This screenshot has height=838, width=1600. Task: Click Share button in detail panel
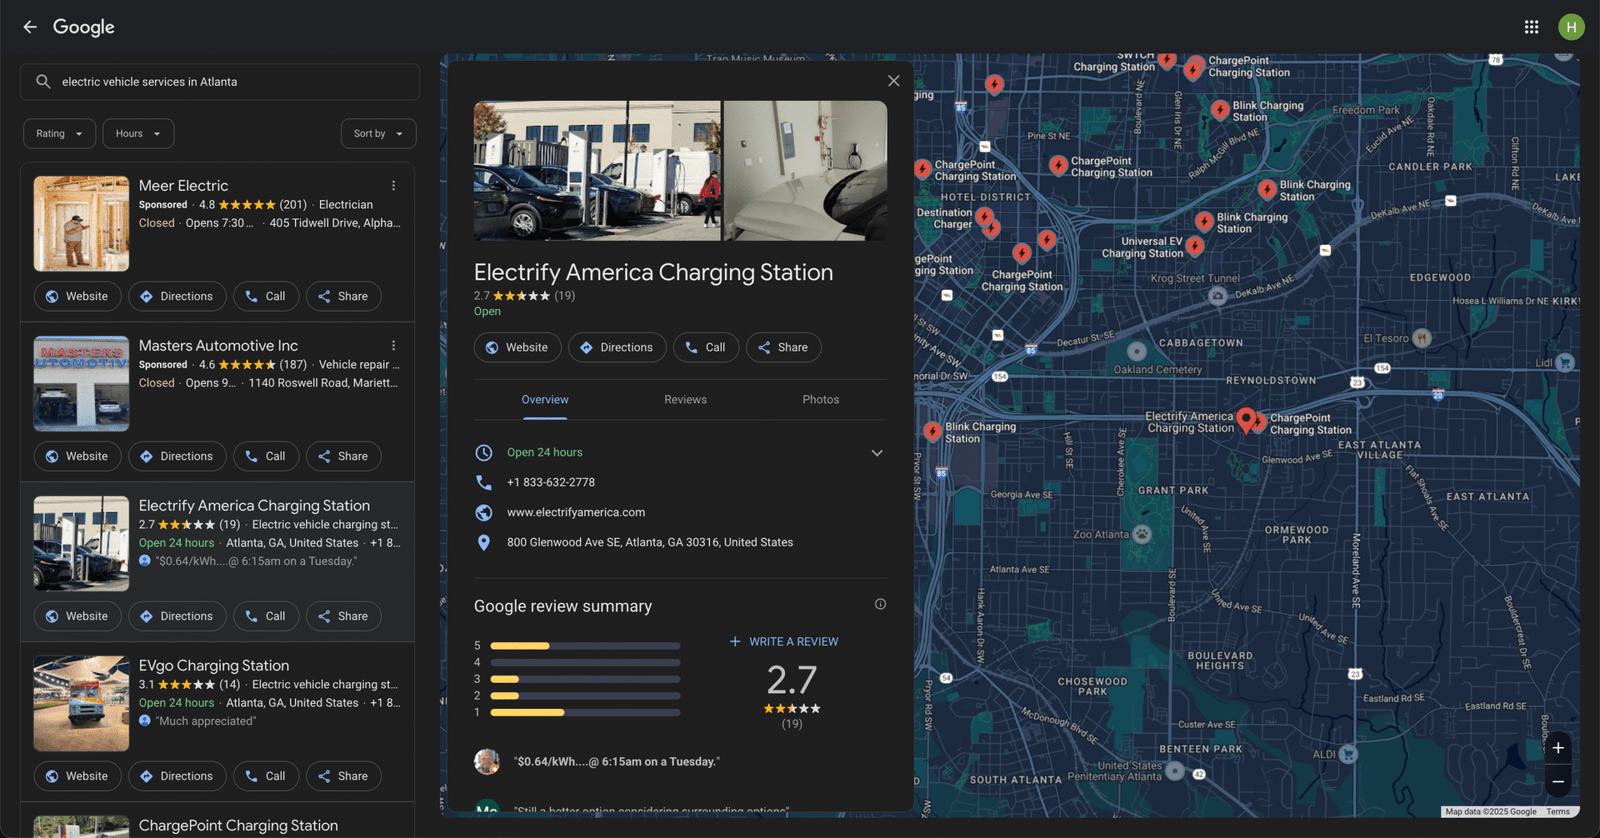click(783, 348)
